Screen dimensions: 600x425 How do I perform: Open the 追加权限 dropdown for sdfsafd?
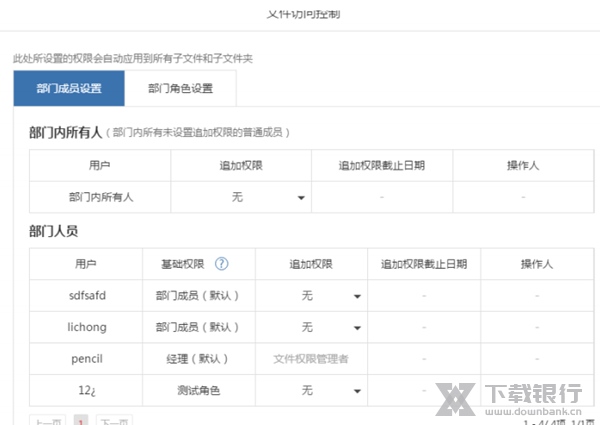click(356, 296)
